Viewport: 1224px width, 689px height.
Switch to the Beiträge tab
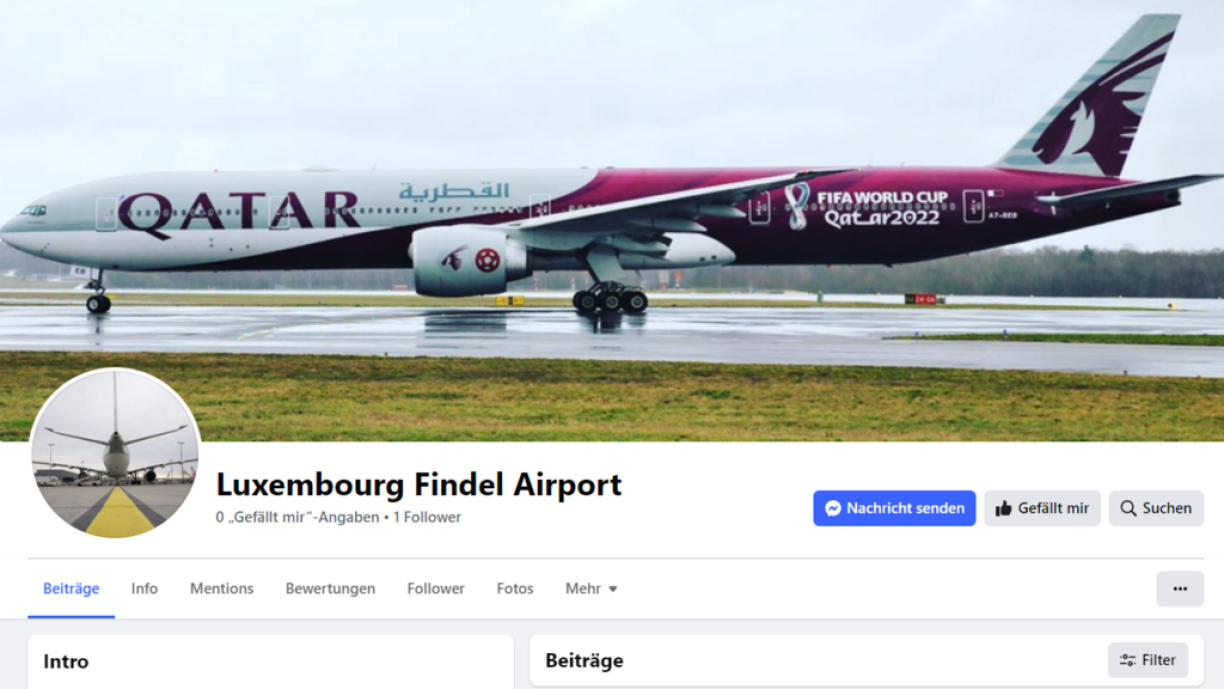click(71, 589)
